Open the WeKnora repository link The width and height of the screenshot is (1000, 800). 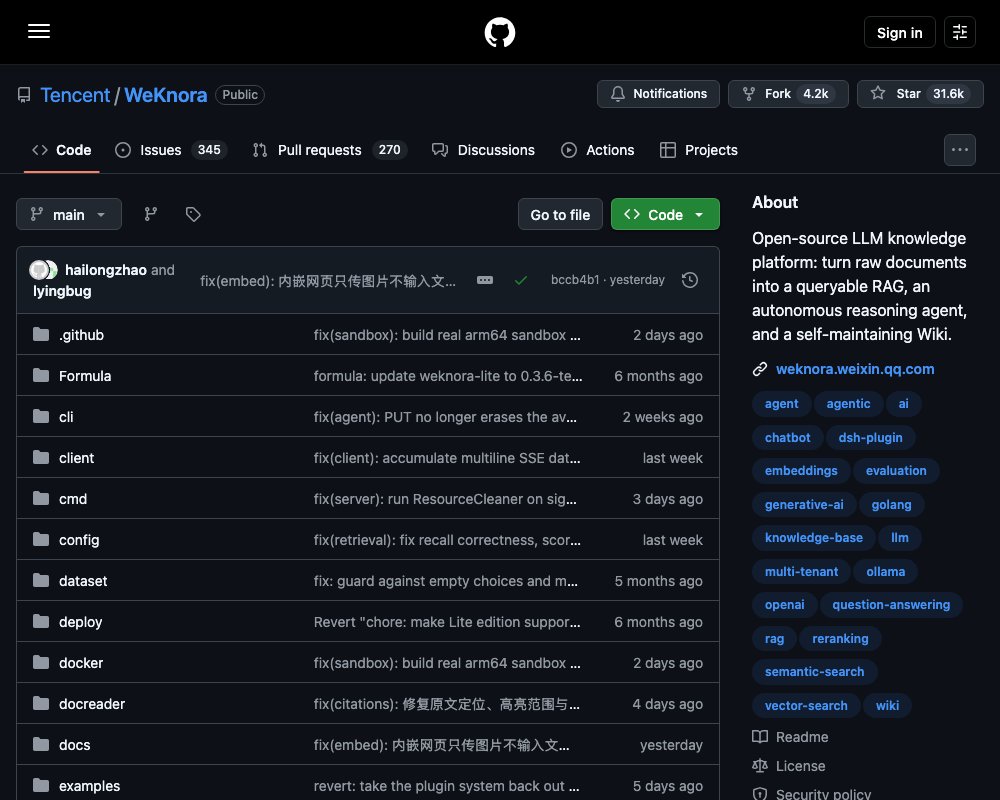click(x=165, y=95)
